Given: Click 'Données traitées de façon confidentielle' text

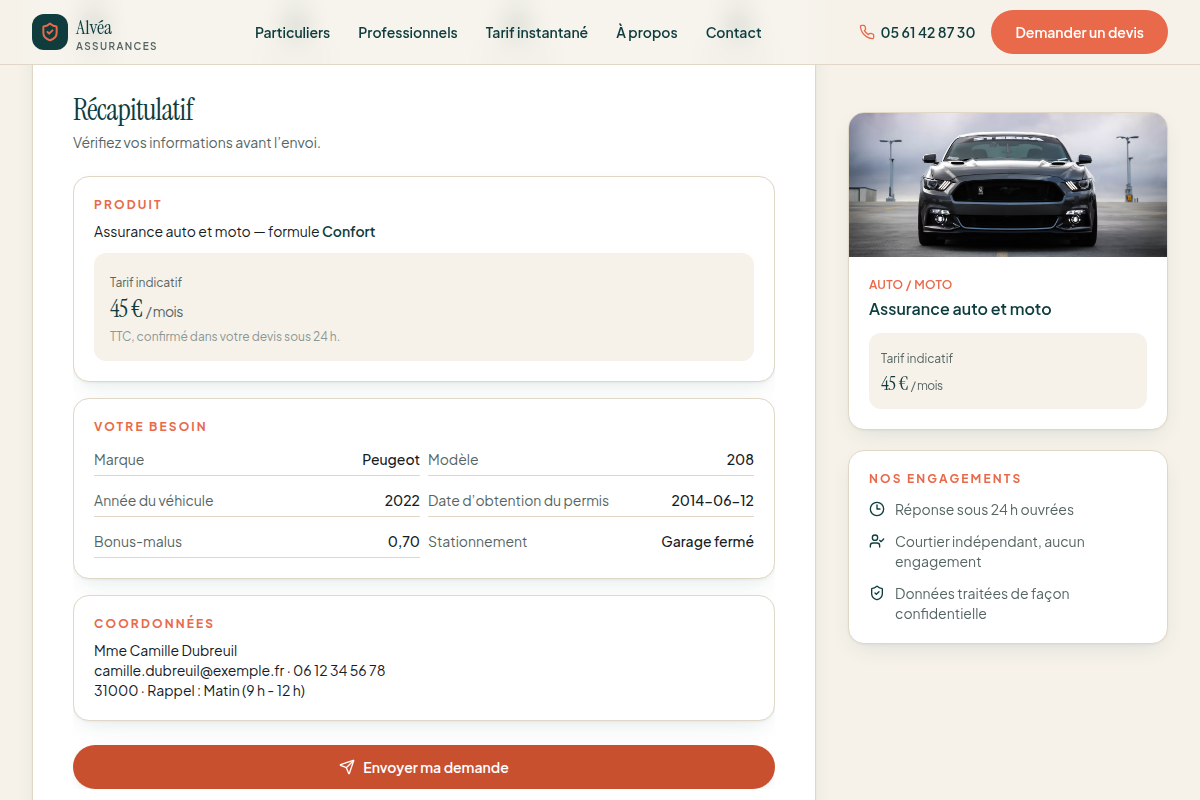Looking at the screenshot, I should 982,604.
